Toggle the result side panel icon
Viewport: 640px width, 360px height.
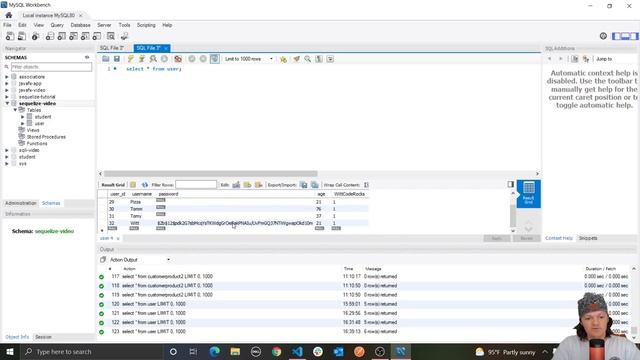coord(511,184)
